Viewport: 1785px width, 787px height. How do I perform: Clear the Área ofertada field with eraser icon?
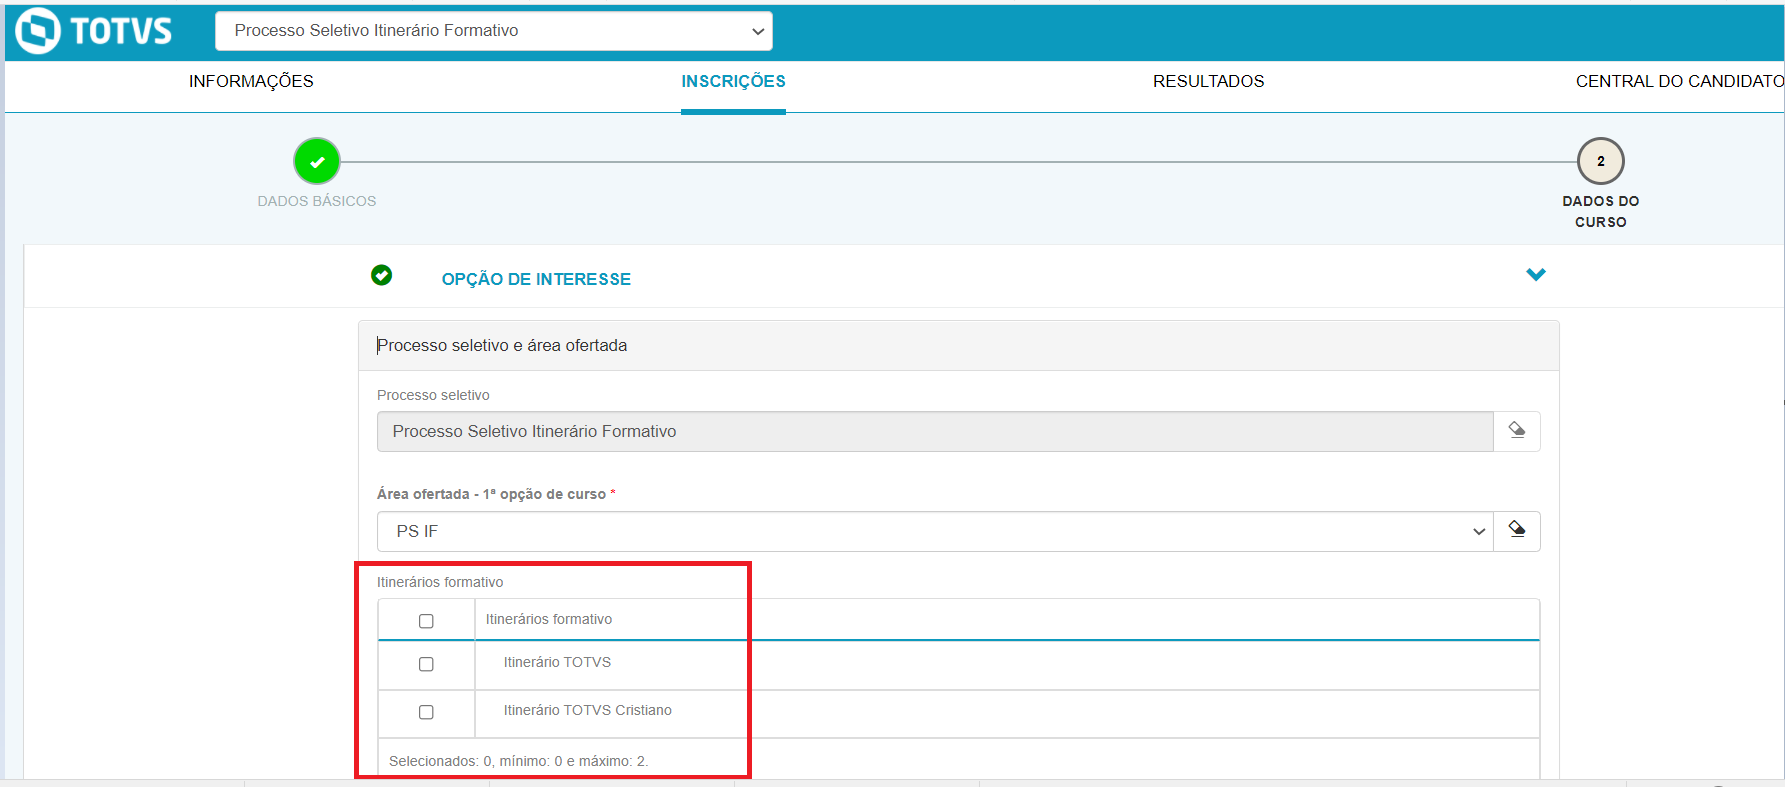click(x=1517, y=531)
